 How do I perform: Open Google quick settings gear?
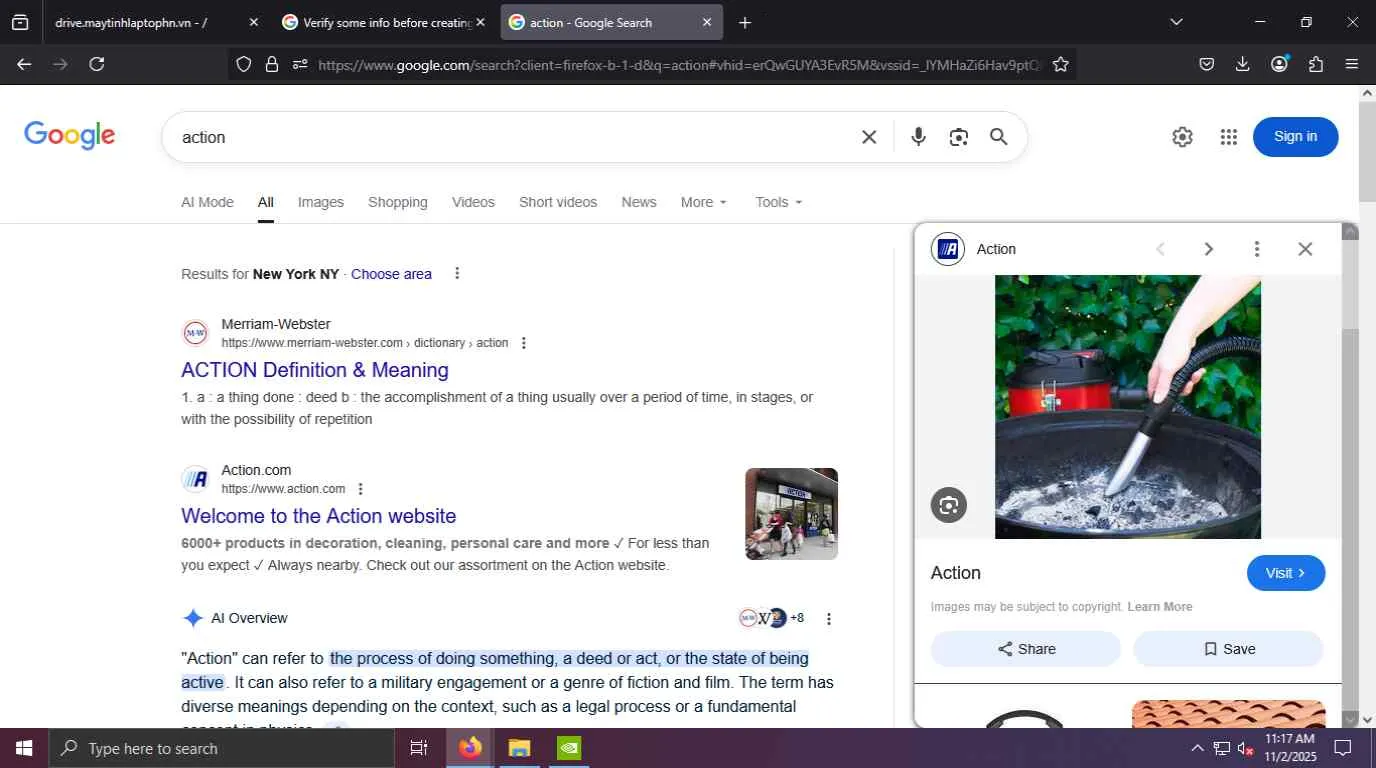1182,137
